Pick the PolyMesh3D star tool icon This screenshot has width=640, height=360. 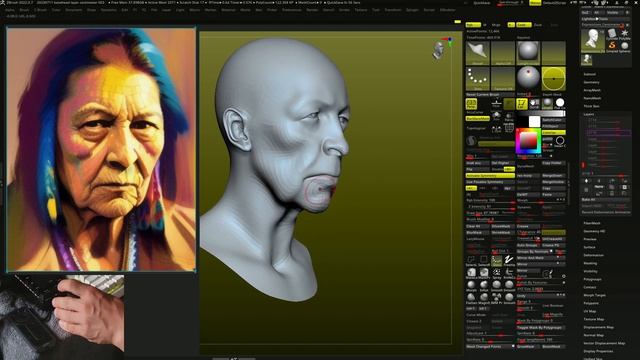pyautogui.click(x=625, y=34)
